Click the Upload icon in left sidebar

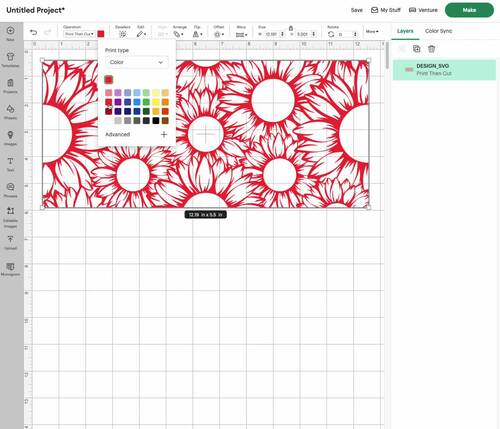pyautogui.click(x=10, y=242)
